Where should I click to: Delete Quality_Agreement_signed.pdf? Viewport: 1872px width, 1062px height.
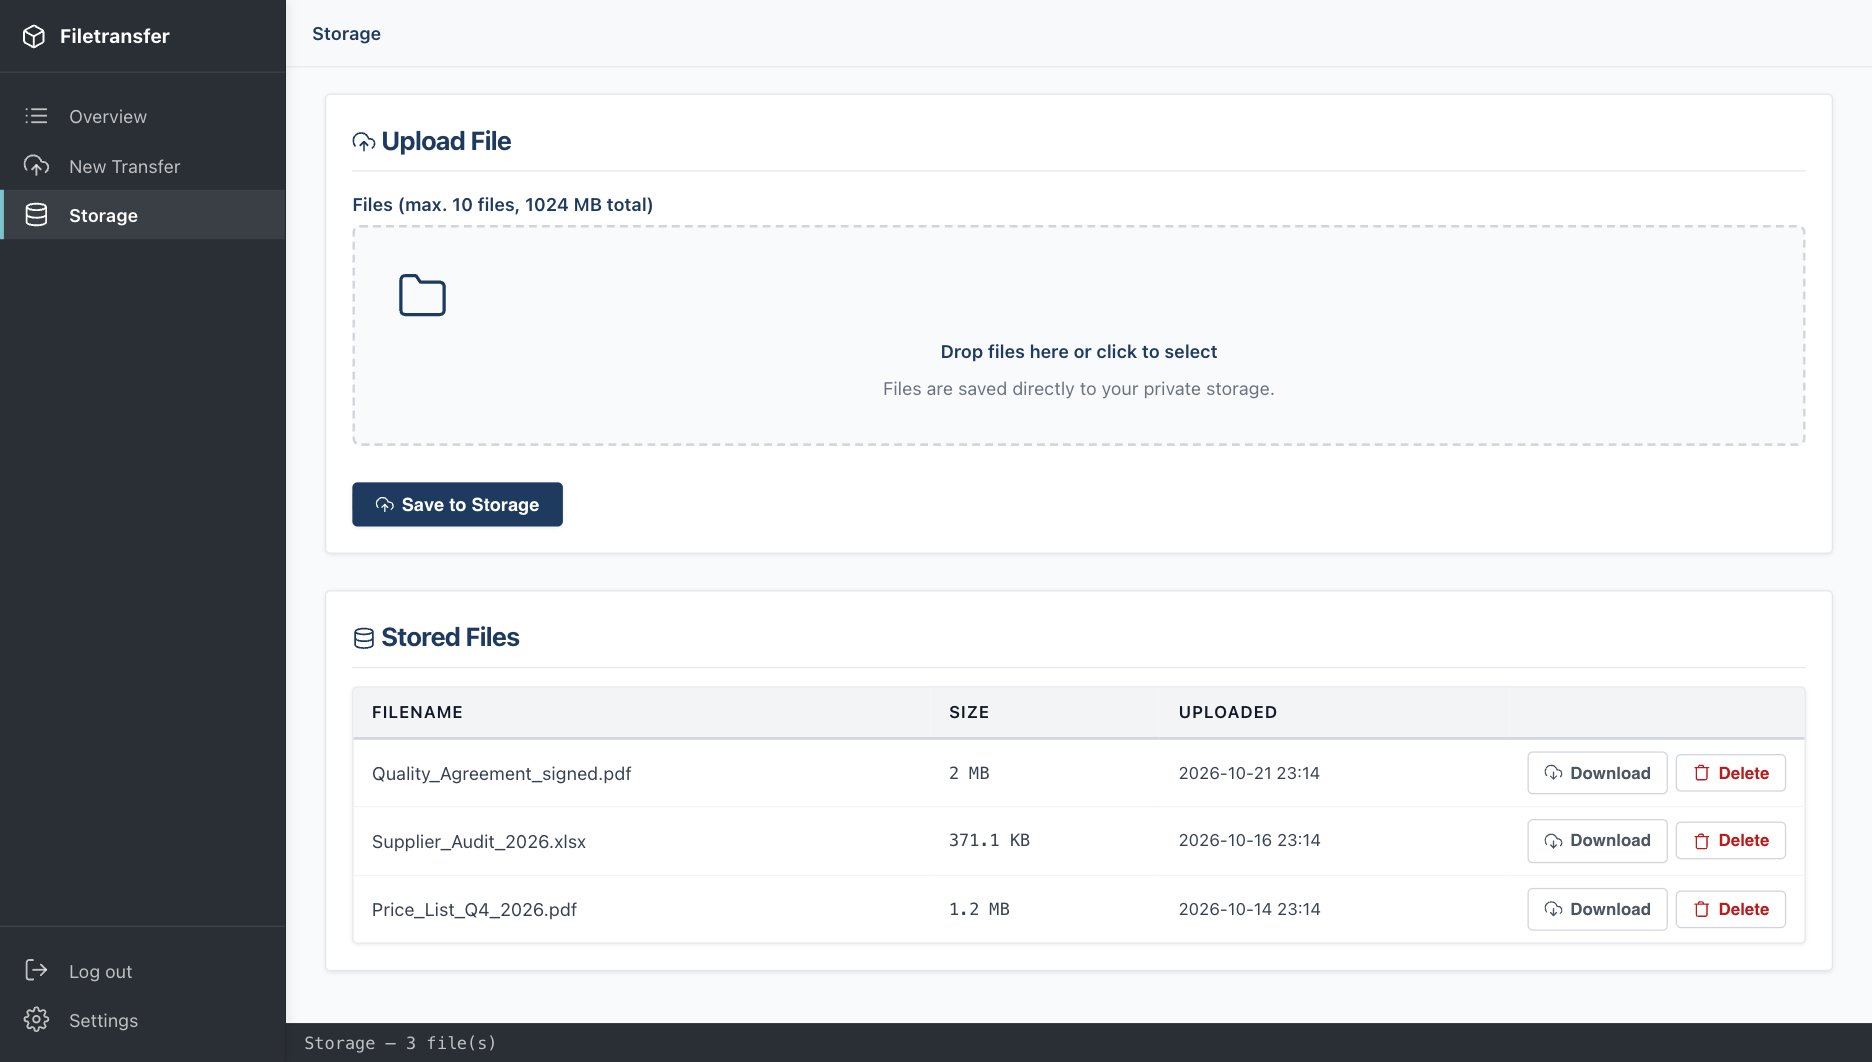coord(1730,773)
